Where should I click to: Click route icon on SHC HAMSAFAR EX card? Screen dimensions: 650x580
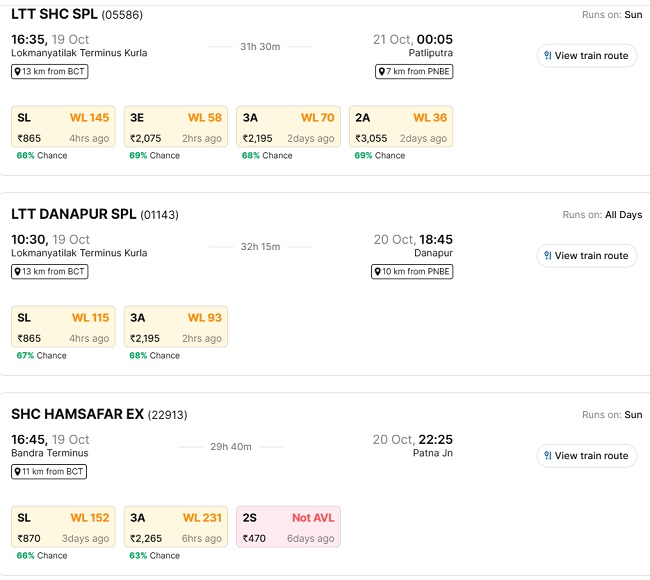click(x=548, y=456)
